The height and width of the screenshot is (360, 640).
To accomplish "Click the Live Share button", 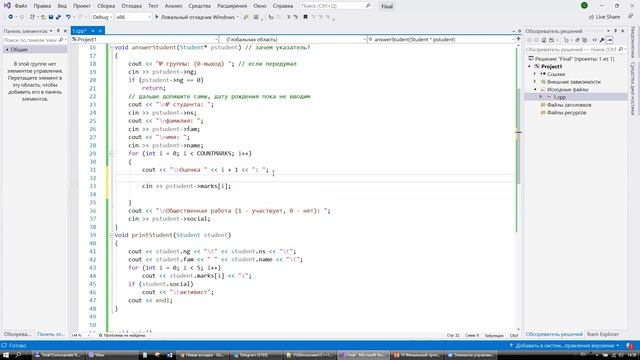I will click(x=604, y=17).
